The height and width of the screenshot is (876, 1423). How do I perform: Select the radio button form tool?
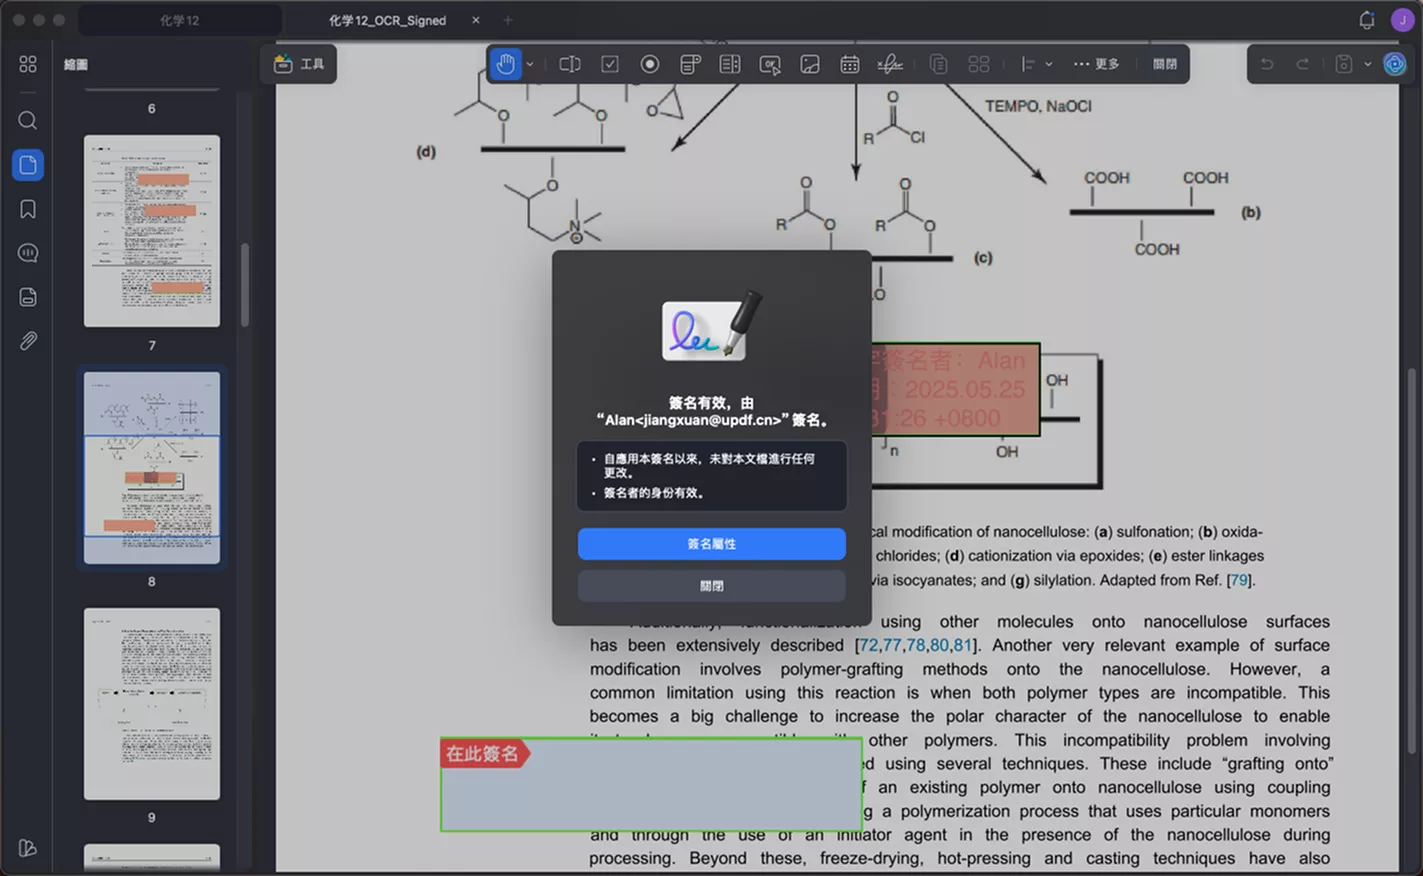coord(650,64)
